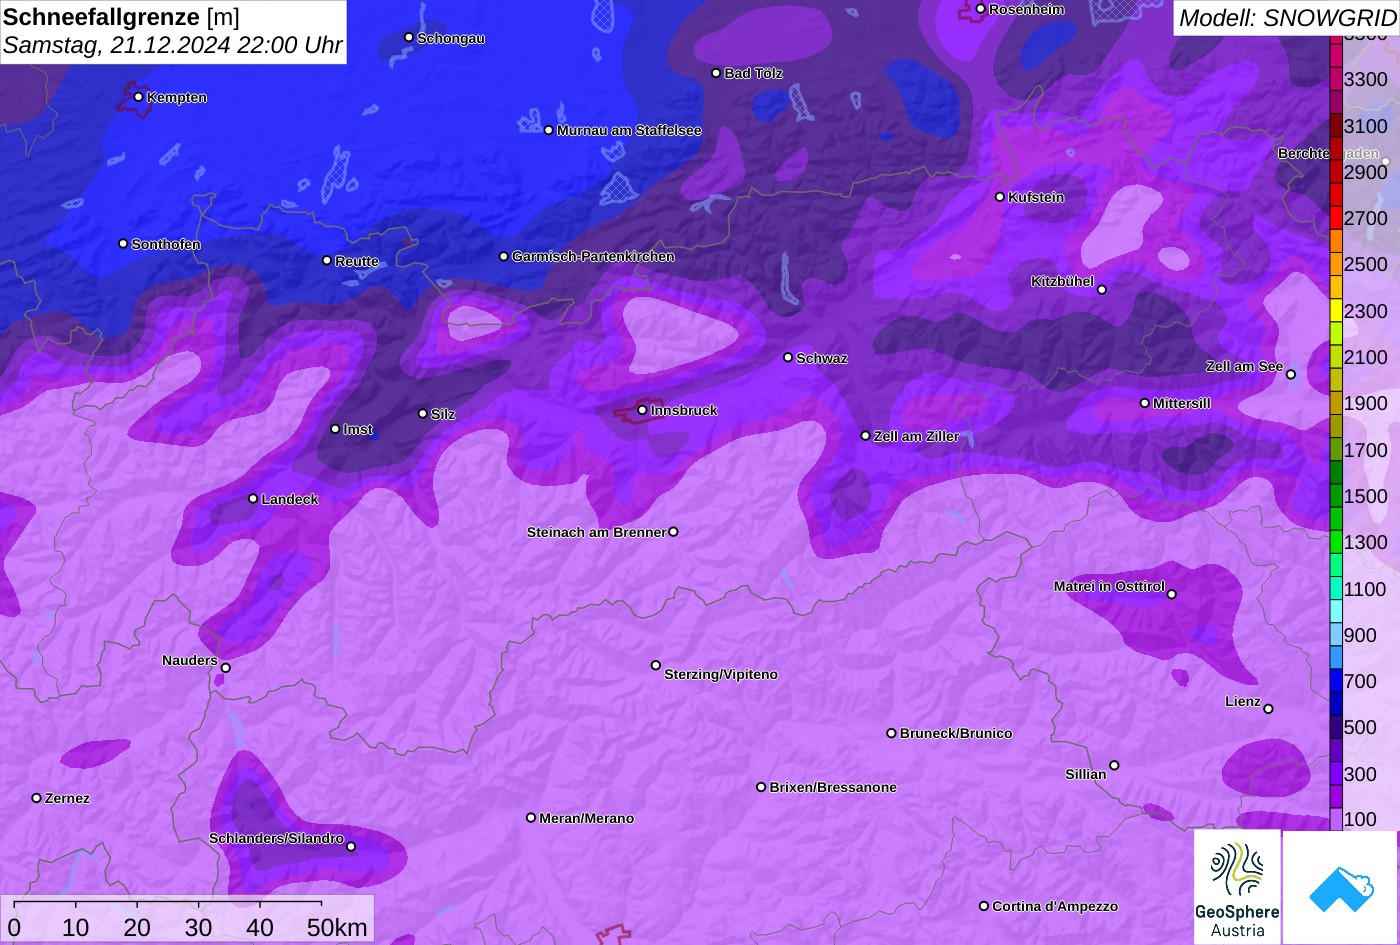Screen dimensions: 1400x945
Task: Click the Garmisch-Partenkirchen label
Action: 593,256
